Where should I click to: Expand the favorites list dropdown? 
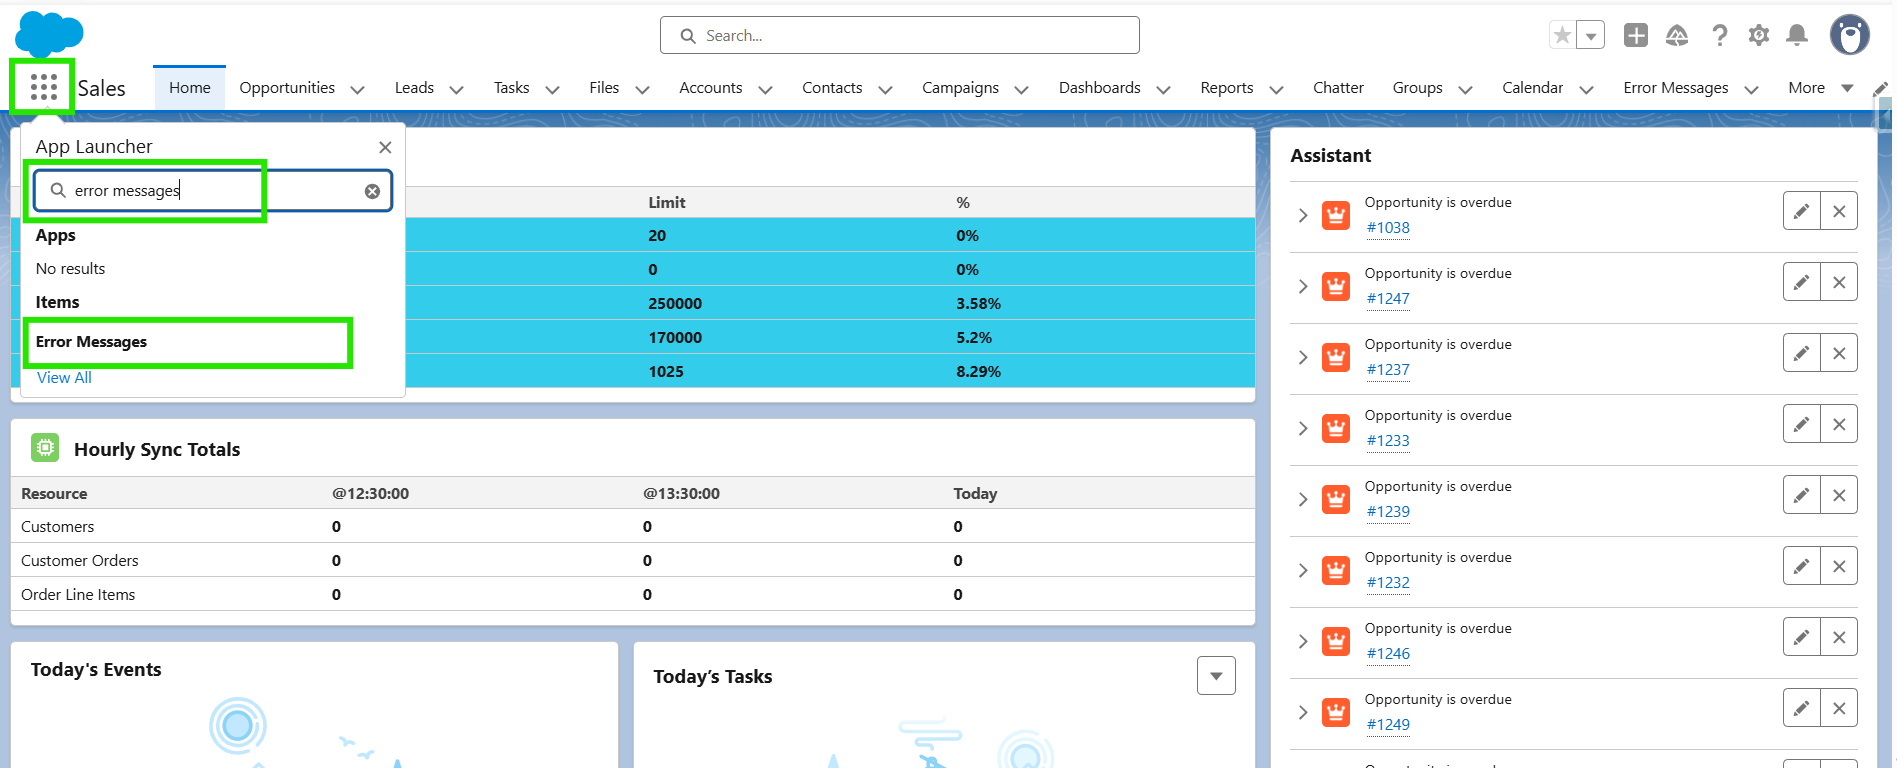(1590, 36)
